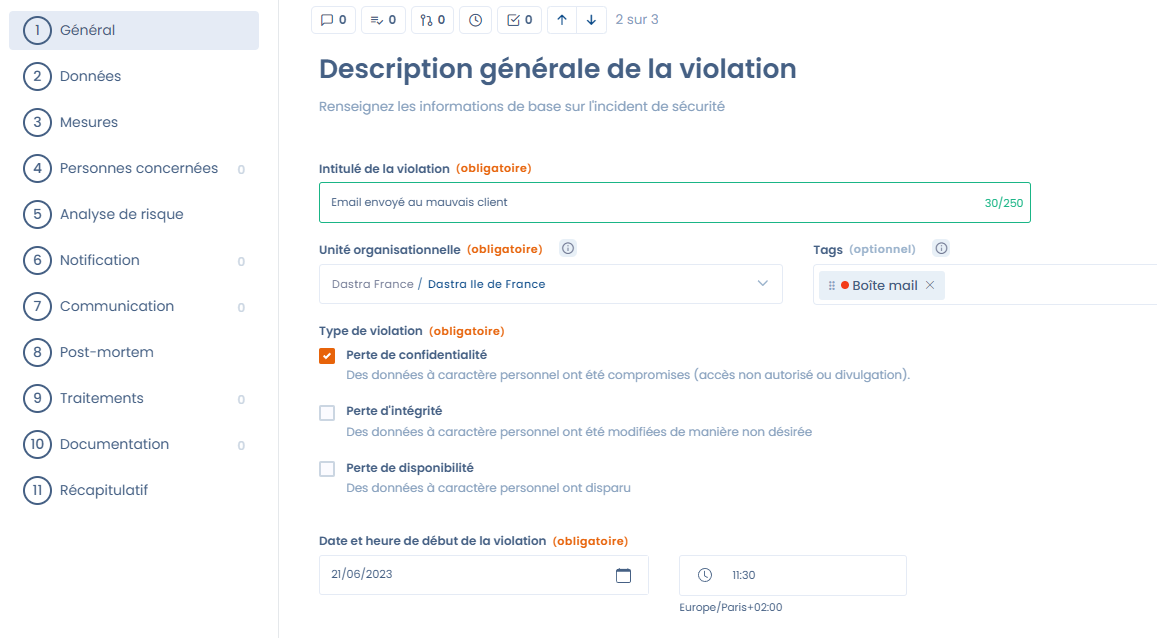This screenshot has height=638, width=1157.
Task: Check Perte de disponibilité
Action: (327, 468)
